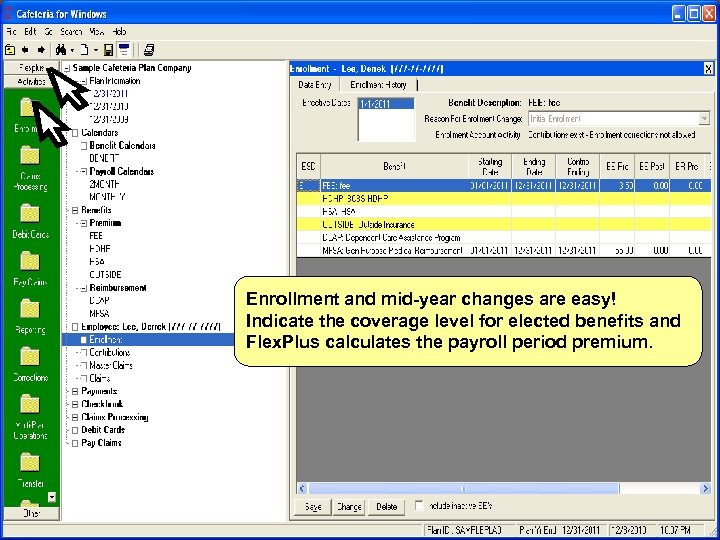The image size is (720, 540).
Task: Click the back arrow toolbar icon
Action: (x=25, y=50)
